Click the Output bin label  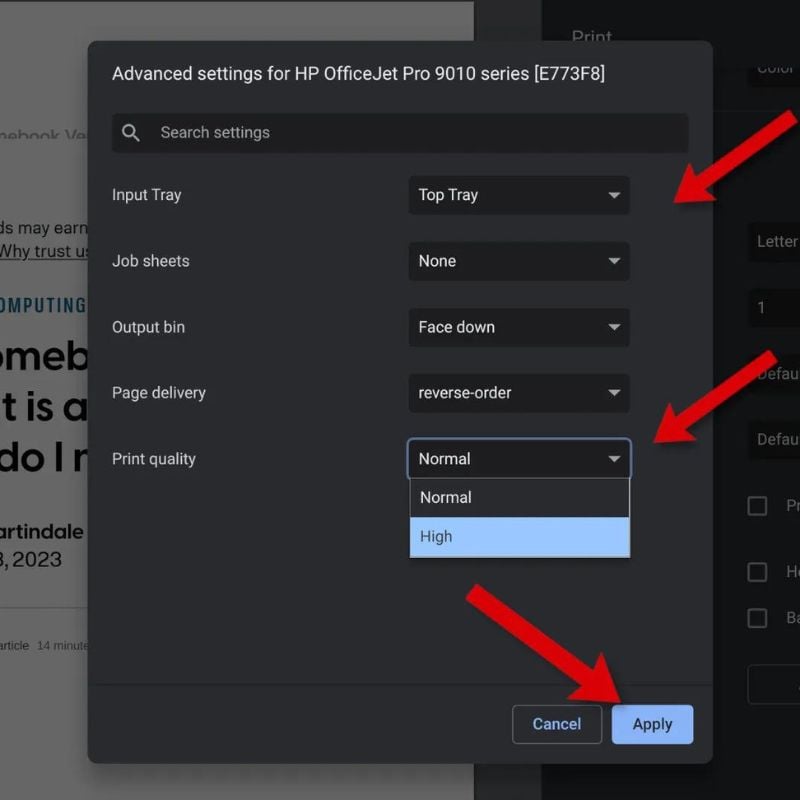pyautogui.click(x=148, y=327)
